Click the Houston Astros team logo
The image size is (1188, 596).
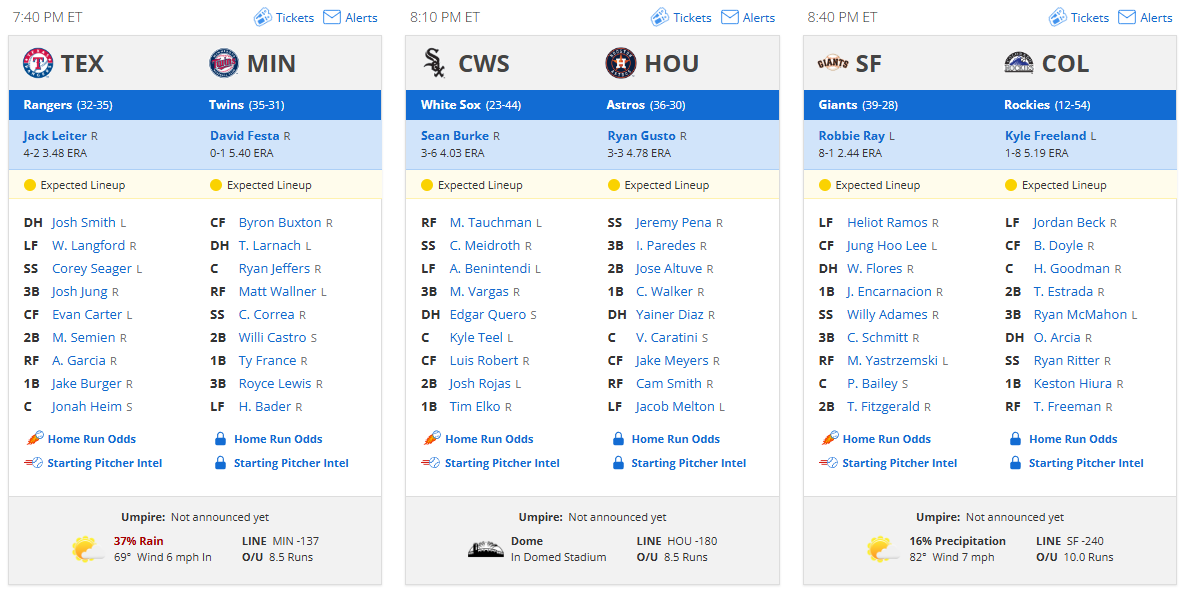(621, 64)
